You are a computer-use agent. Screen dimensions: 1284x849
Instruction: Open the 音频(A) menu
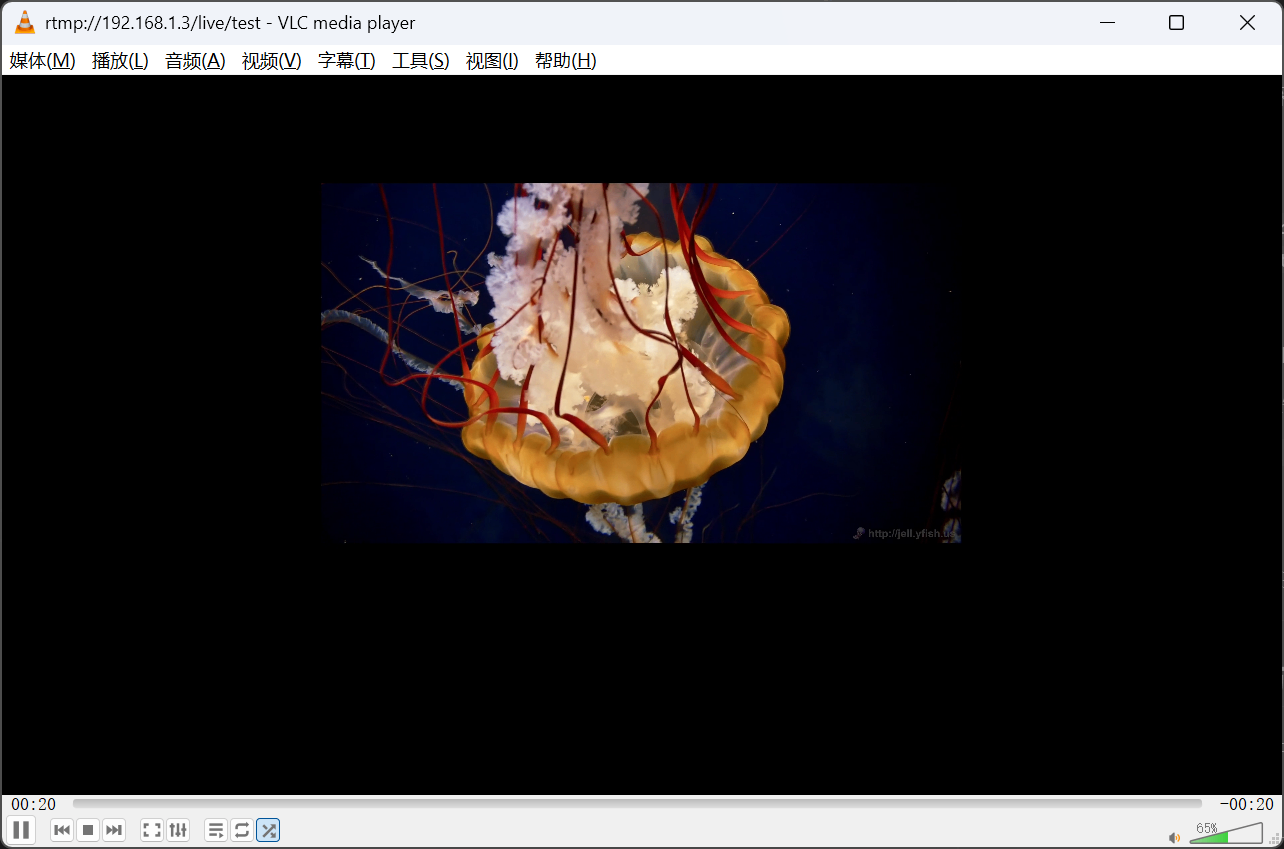(194, 61)
